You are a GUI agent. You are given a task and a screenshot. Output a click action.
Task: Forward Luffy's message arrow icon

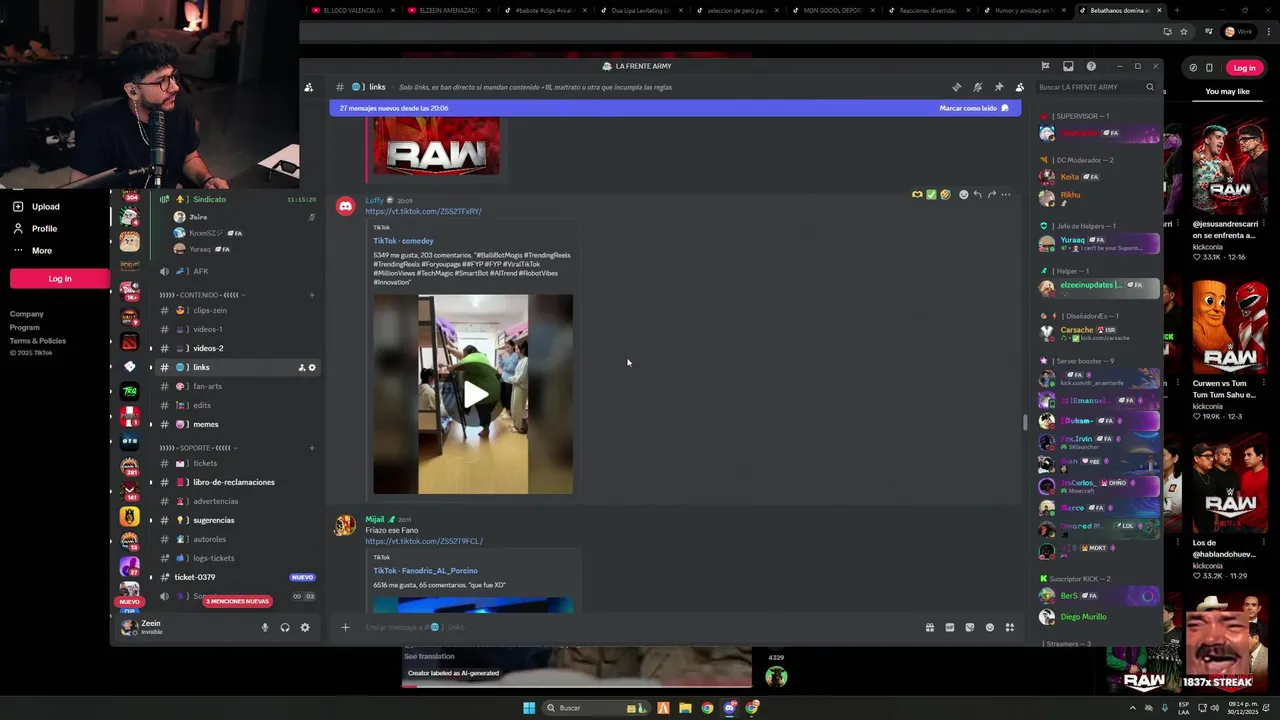pos(991,194)
